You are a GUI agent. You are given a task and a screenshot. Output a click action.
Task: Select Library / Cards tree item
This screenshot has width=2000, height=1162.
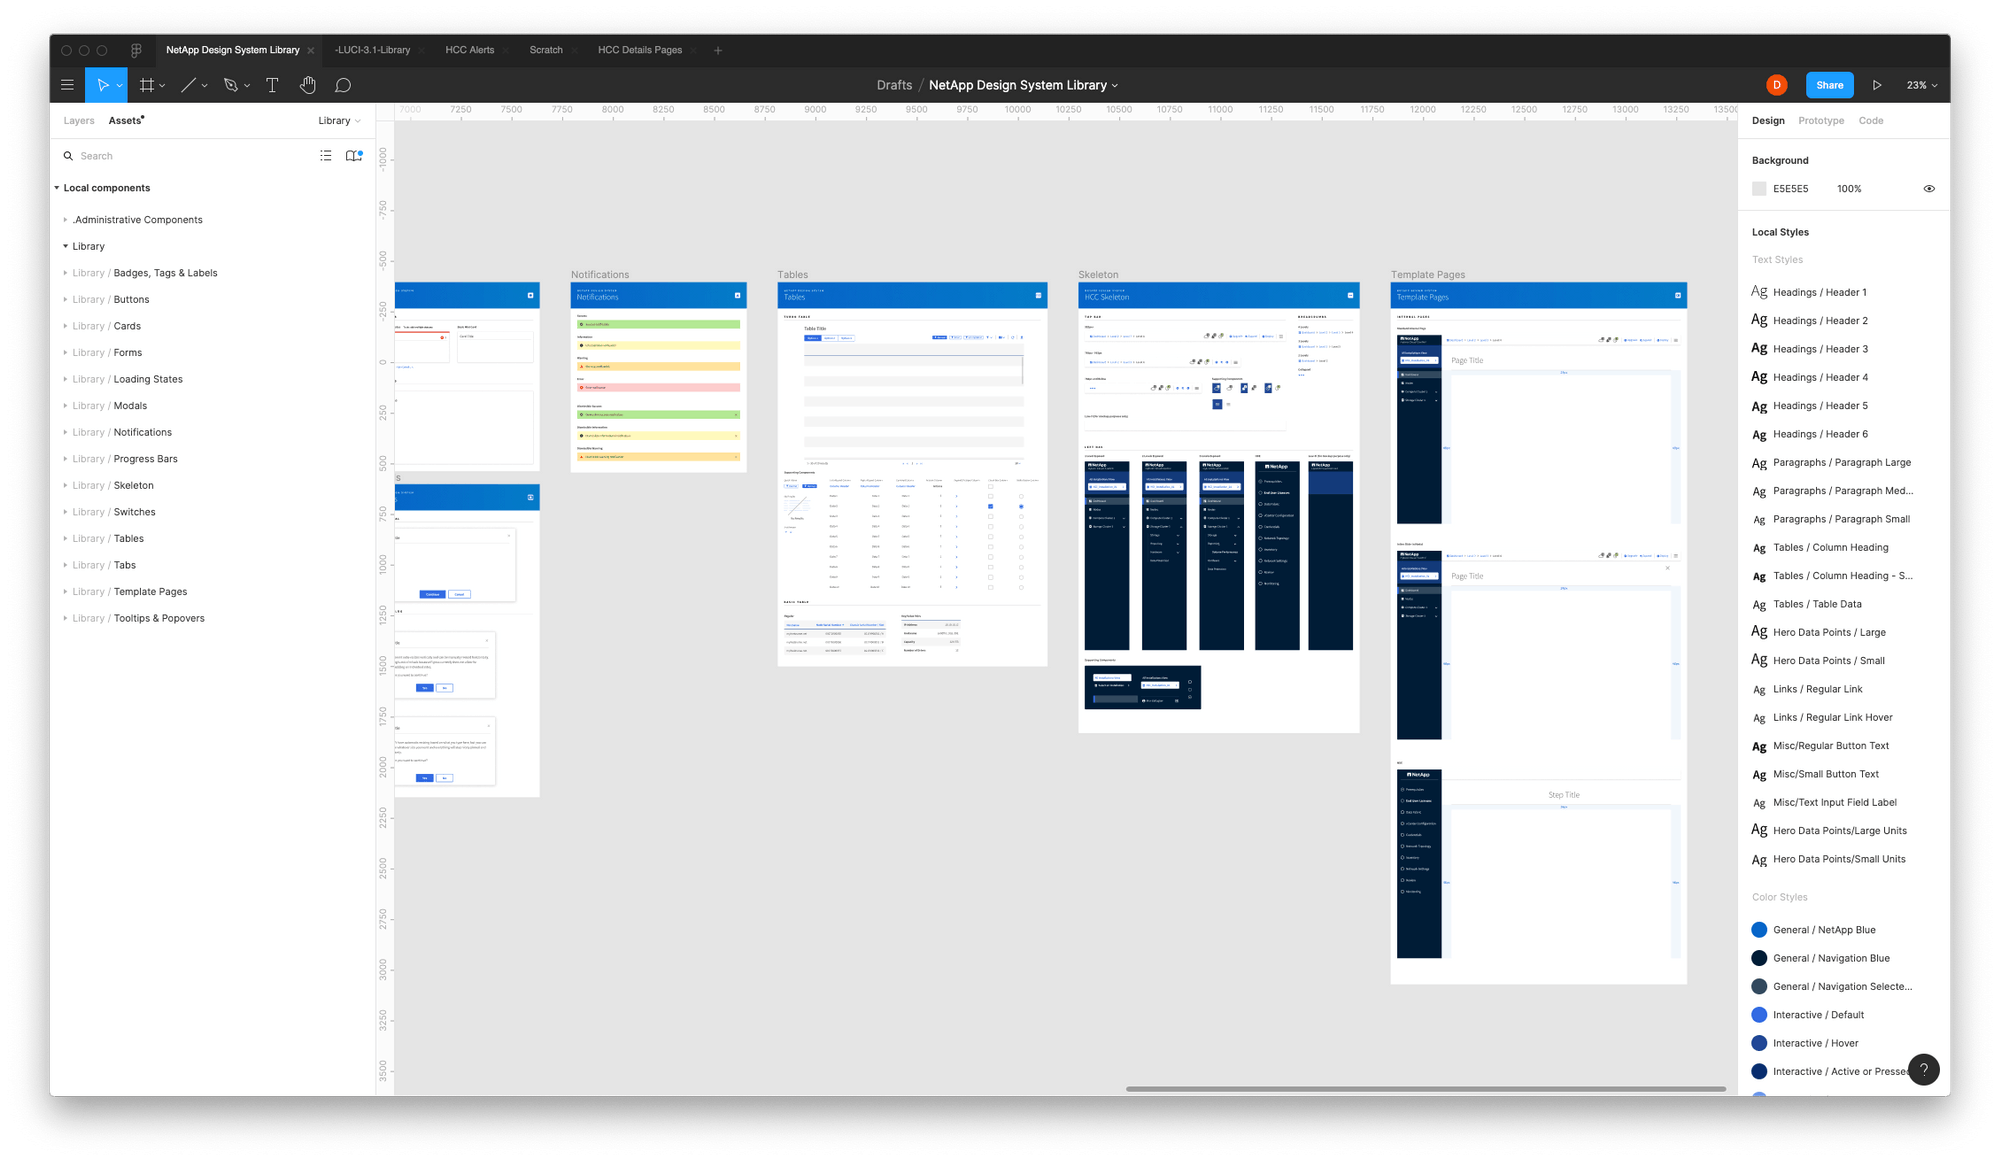coord(106,326)
